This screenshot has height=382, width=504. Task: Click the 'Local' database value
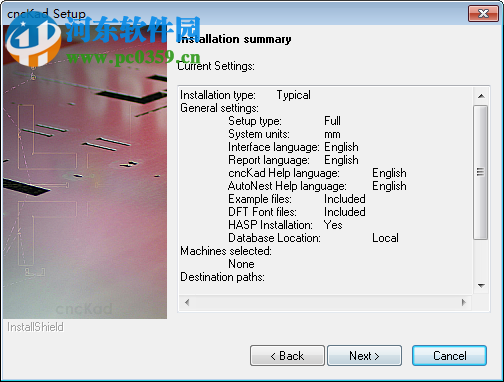385,238
